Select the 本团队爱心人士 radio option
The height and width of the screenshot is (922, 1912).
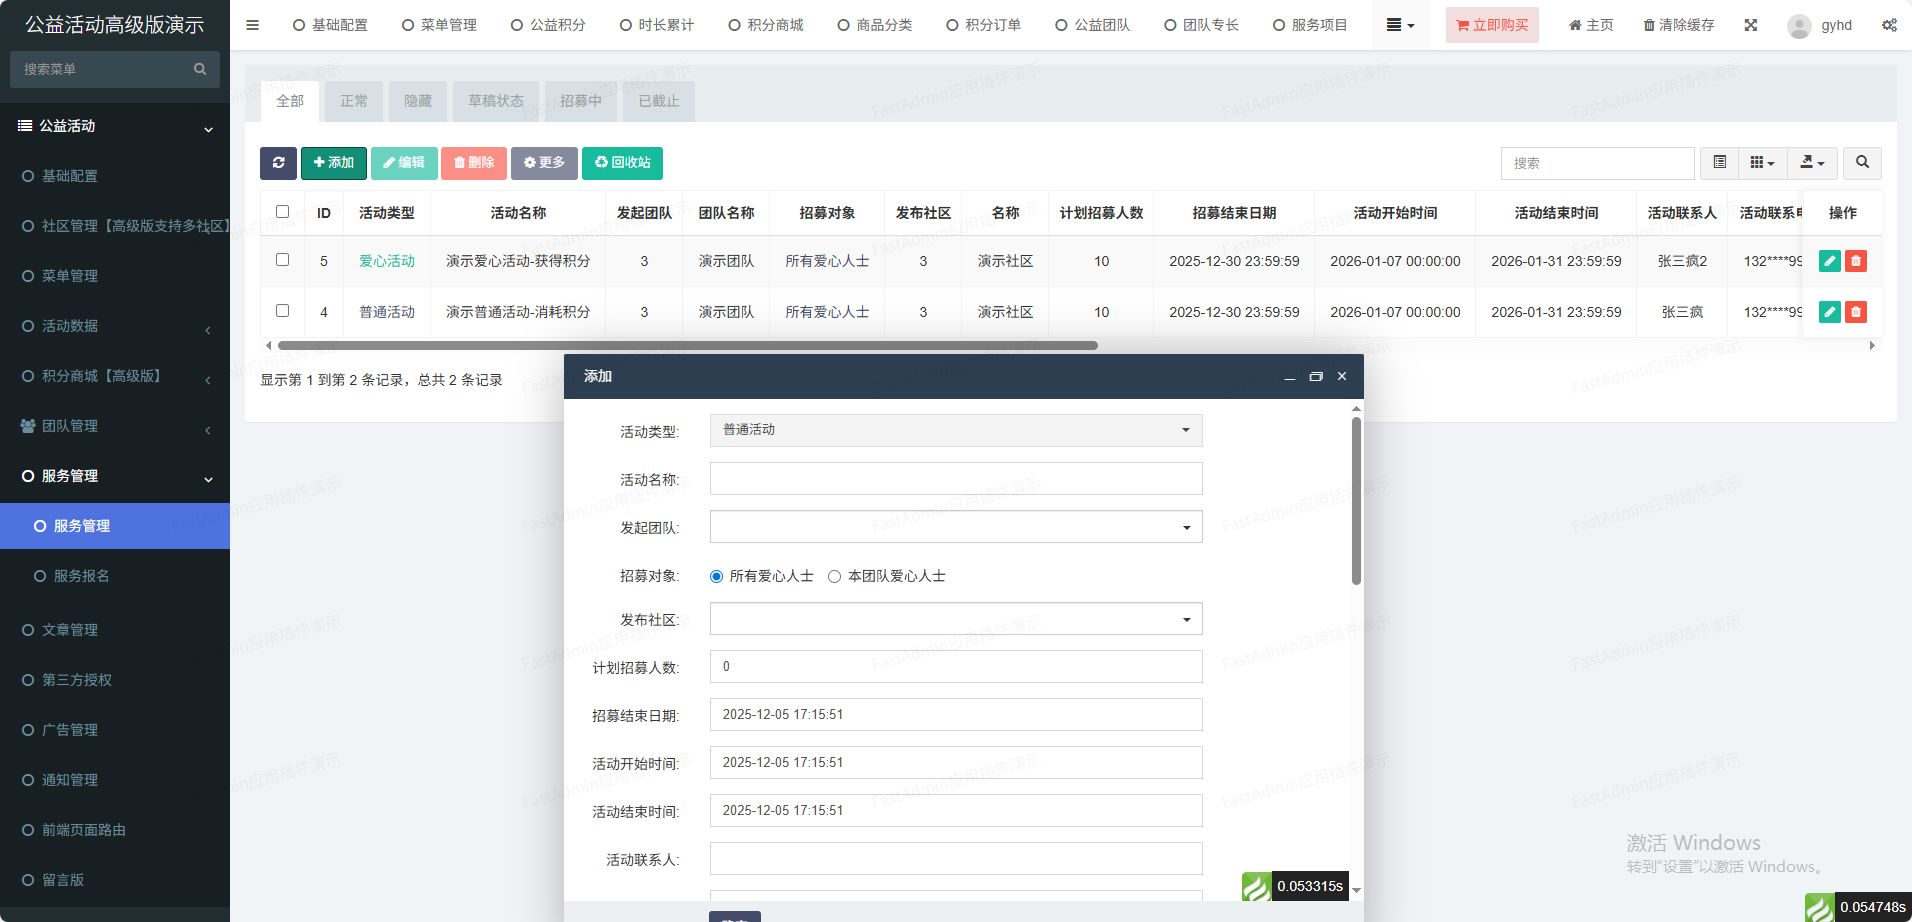[834, 577]
